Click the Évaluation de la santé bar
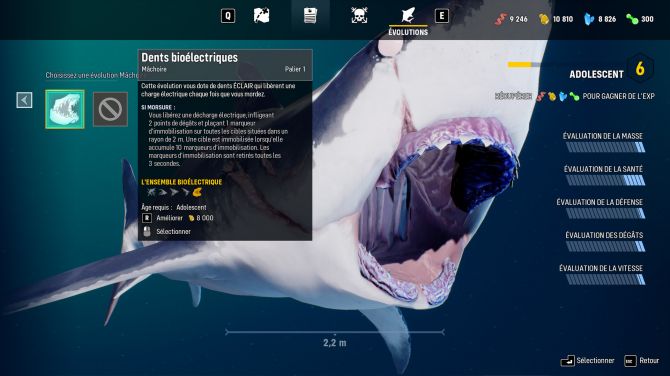 605,180
